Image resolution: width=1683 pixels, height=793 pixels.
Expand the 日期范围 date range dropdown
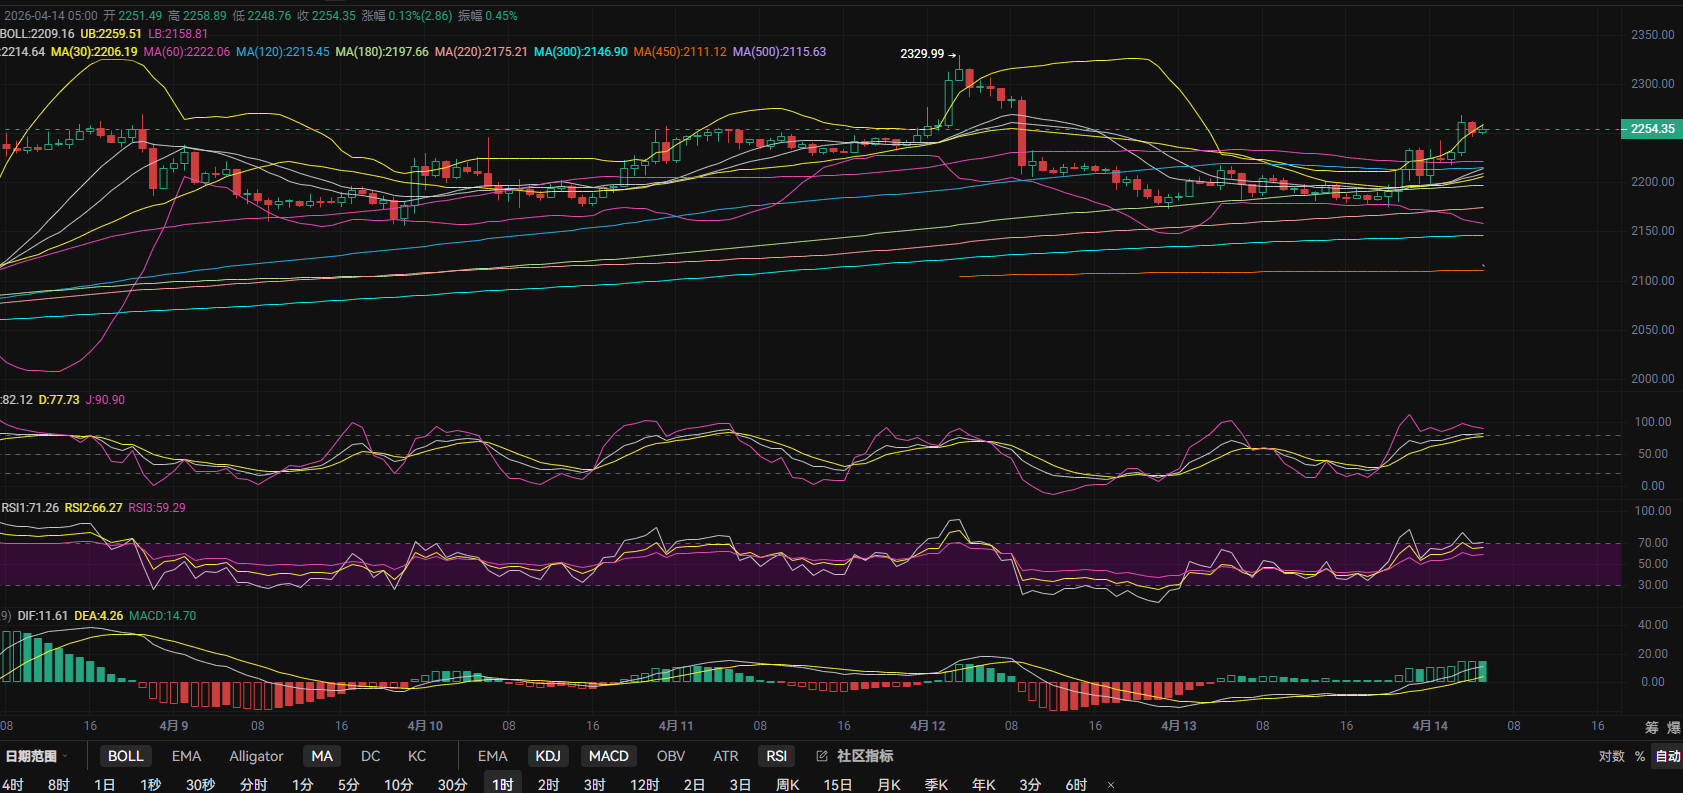[x=38, y=756]
